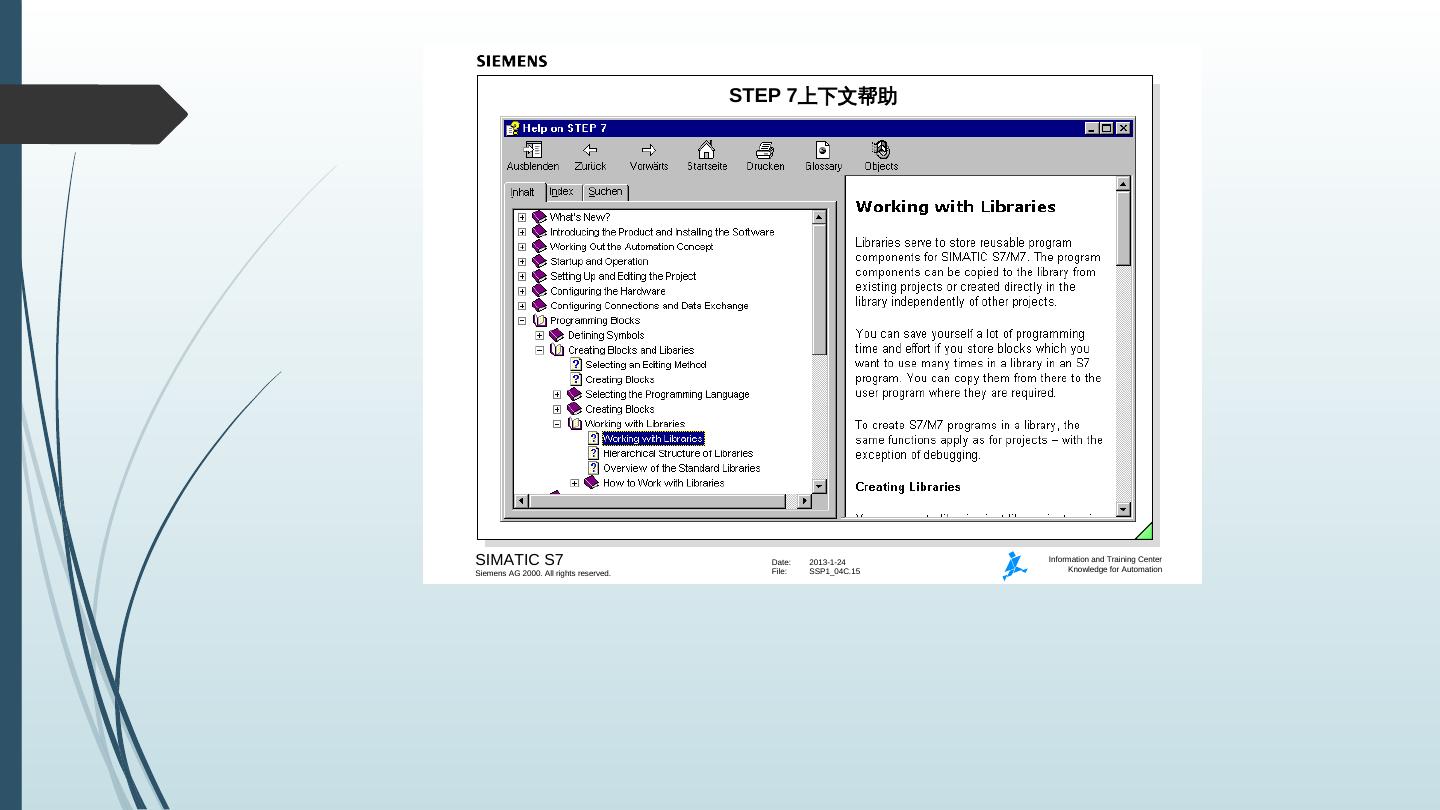Screen dimensions: 1440x810
Task: Switch to the Suchen tab
Action: point(605,191)
